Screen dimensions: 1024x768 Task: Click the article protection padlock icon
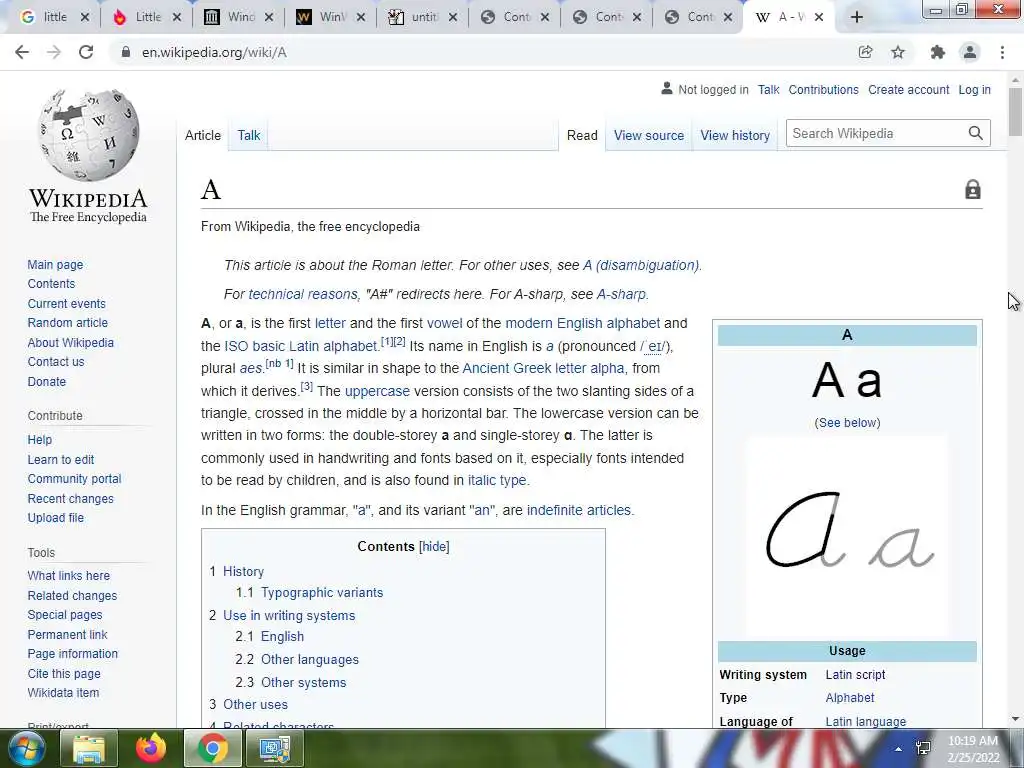click(x=972, y=189)
